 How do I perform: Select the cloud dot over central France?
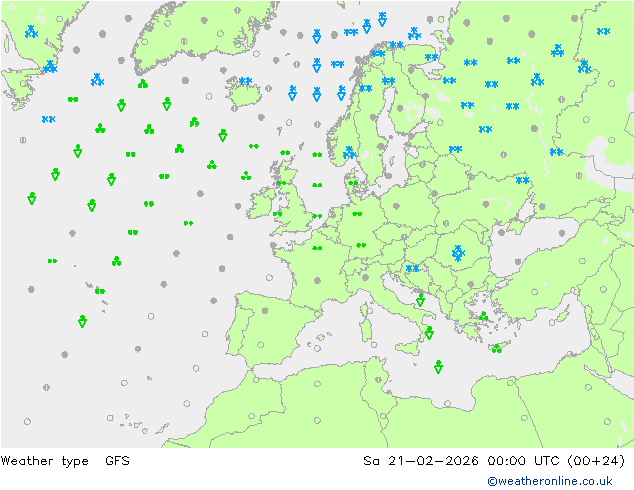click(x=317, y=280)
